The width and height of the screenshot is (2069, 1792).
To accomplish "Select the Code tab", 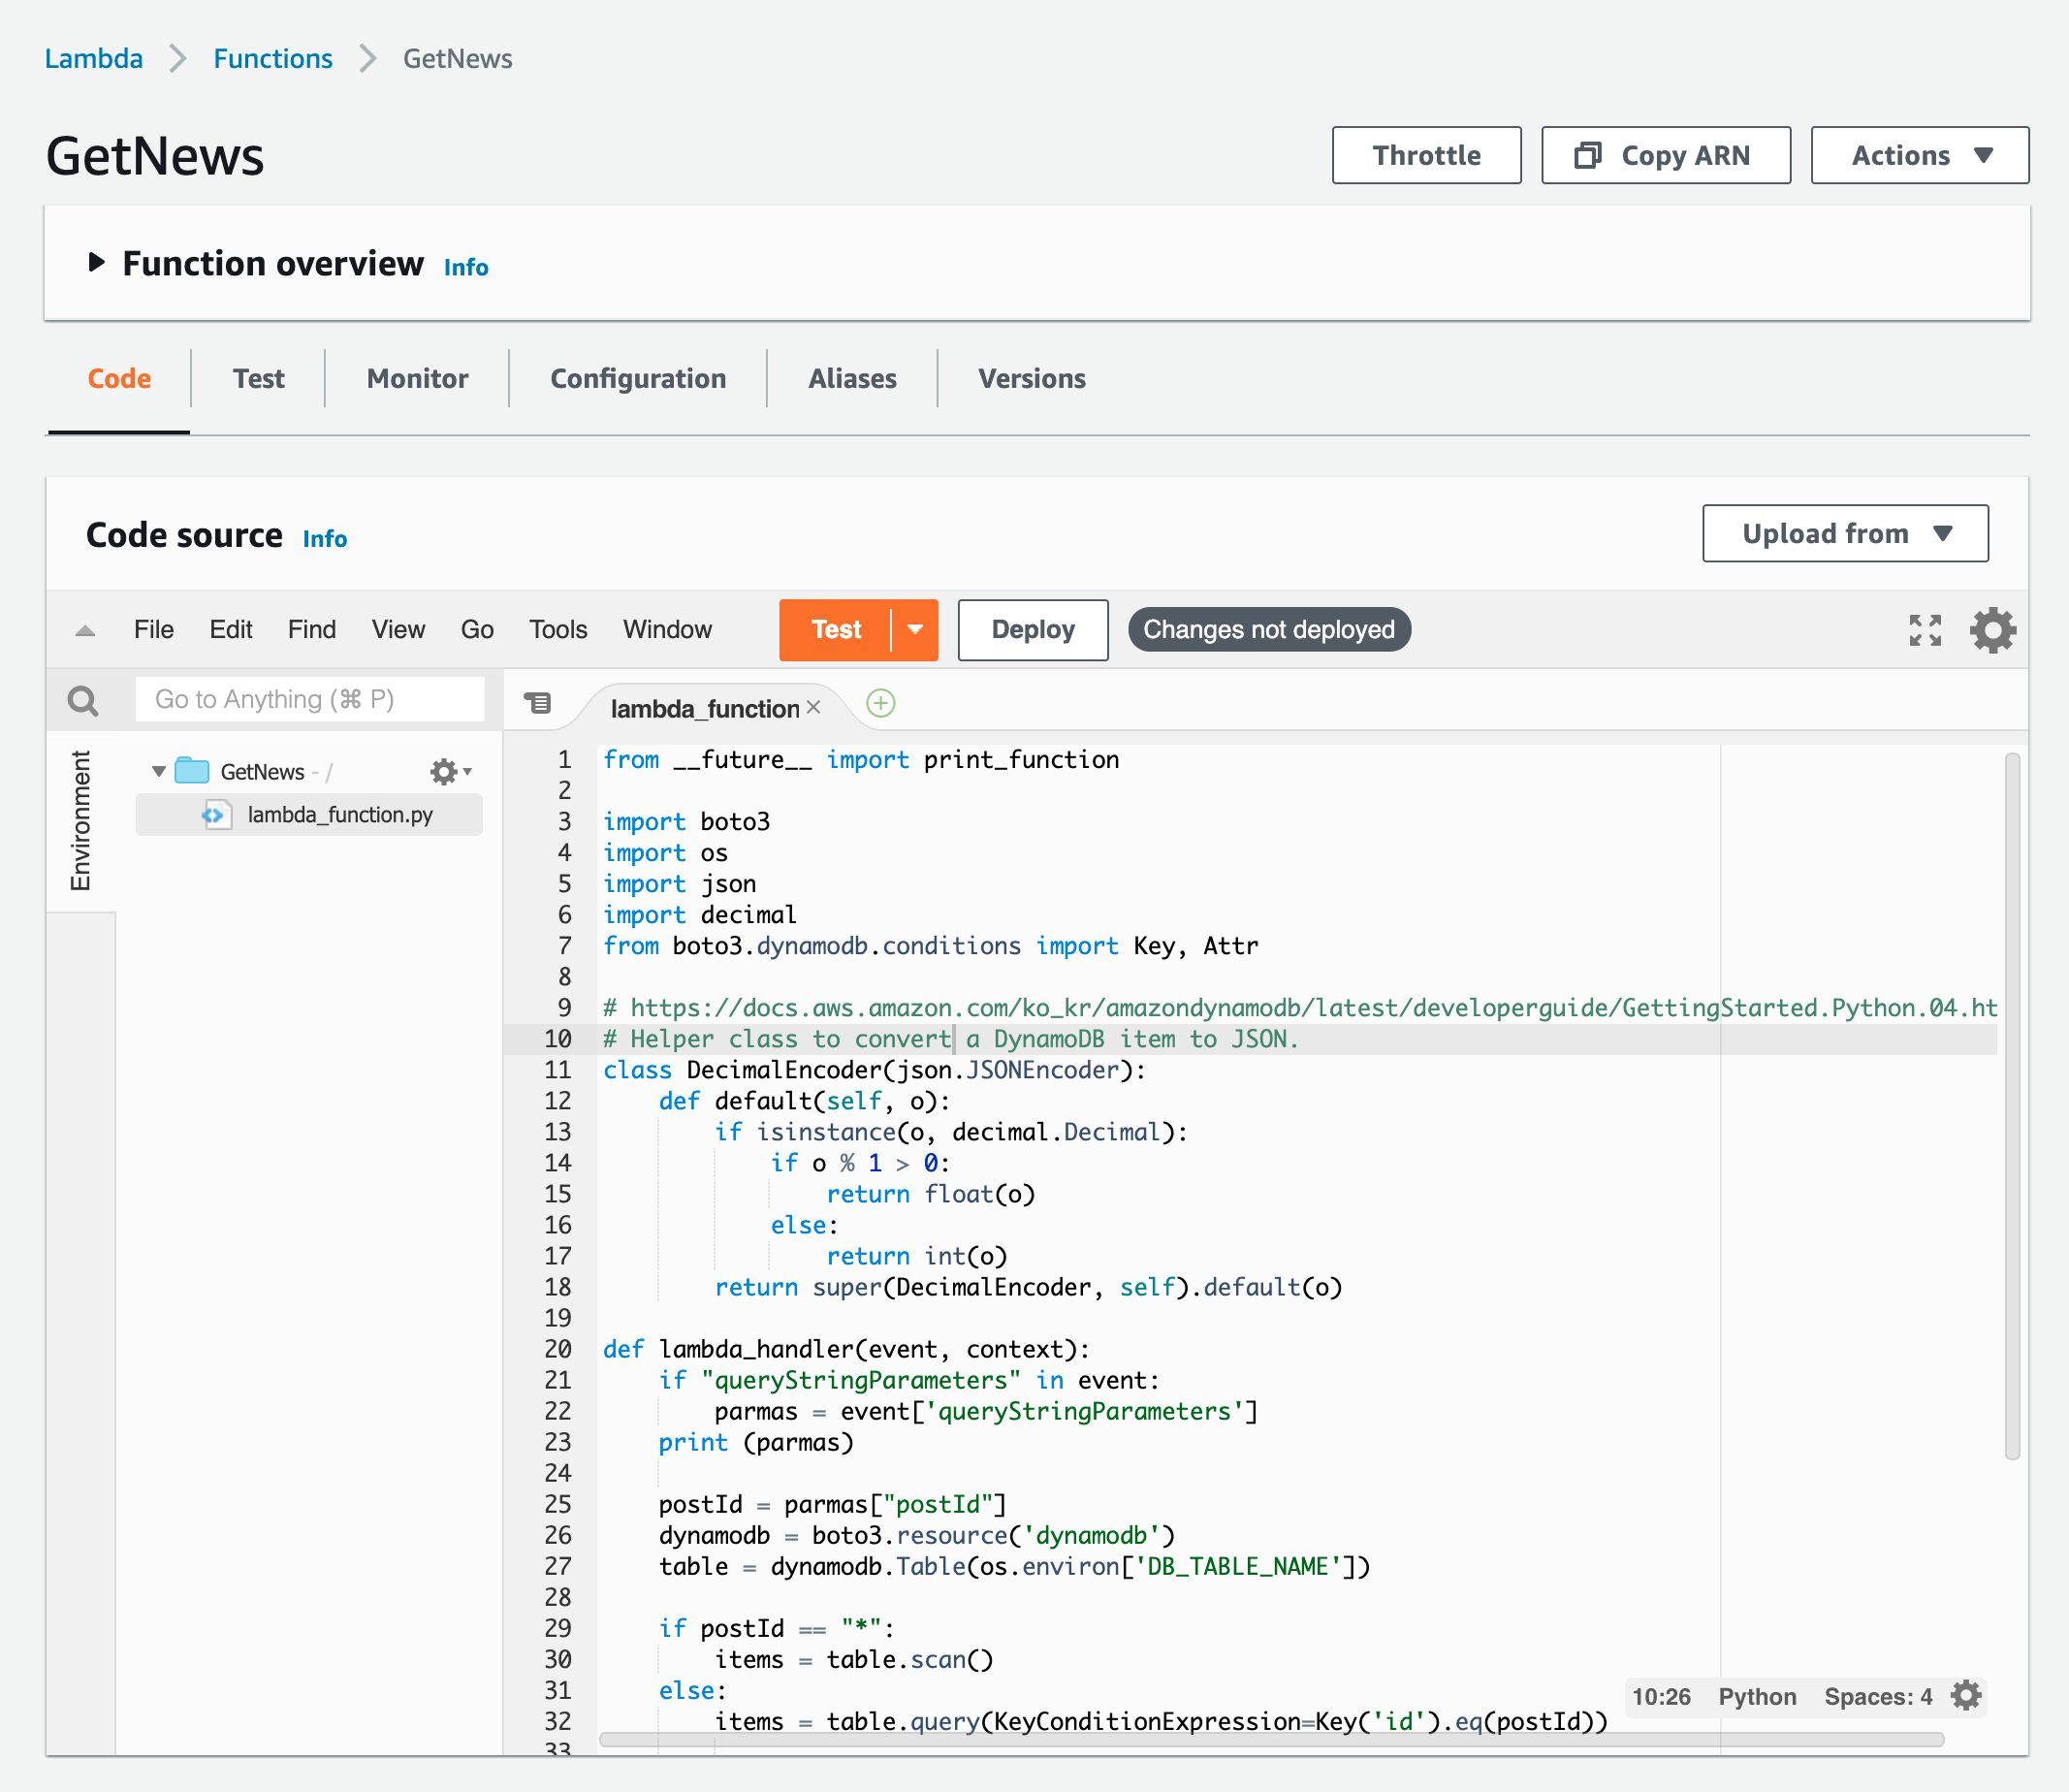I will [x=119, y=379].
